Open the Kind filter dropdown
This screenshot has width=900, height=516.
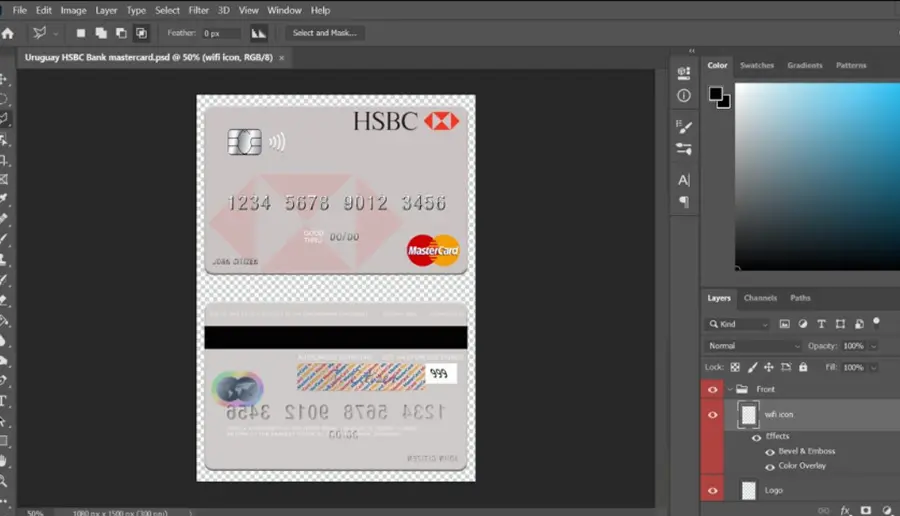tap(738, 324)
